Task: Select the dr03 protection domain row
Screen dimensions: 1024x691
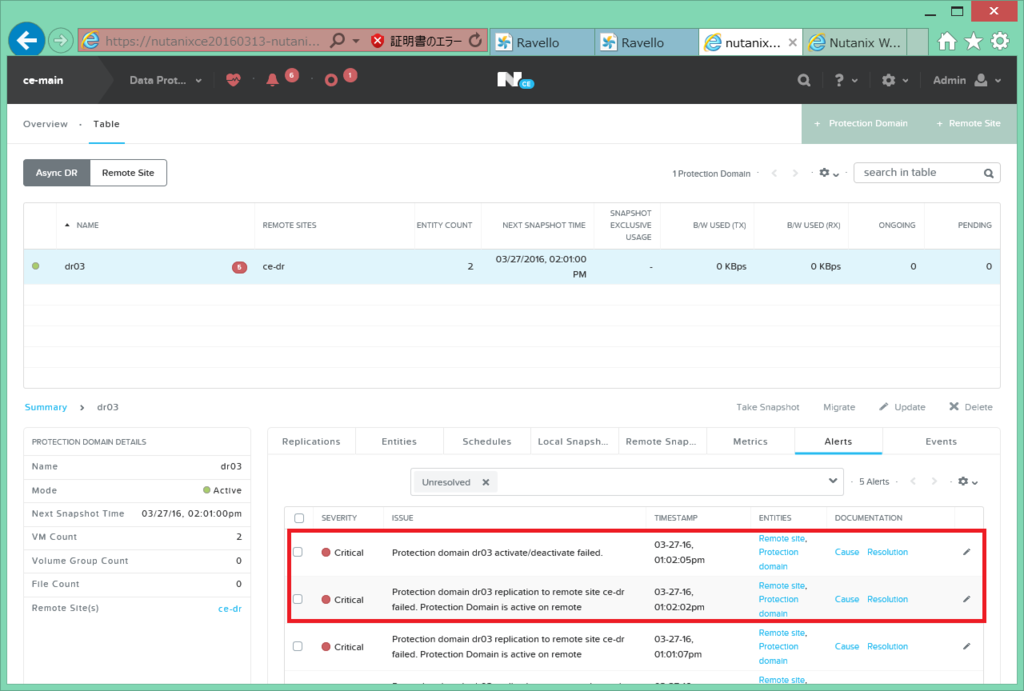Action: pos(511,266)
